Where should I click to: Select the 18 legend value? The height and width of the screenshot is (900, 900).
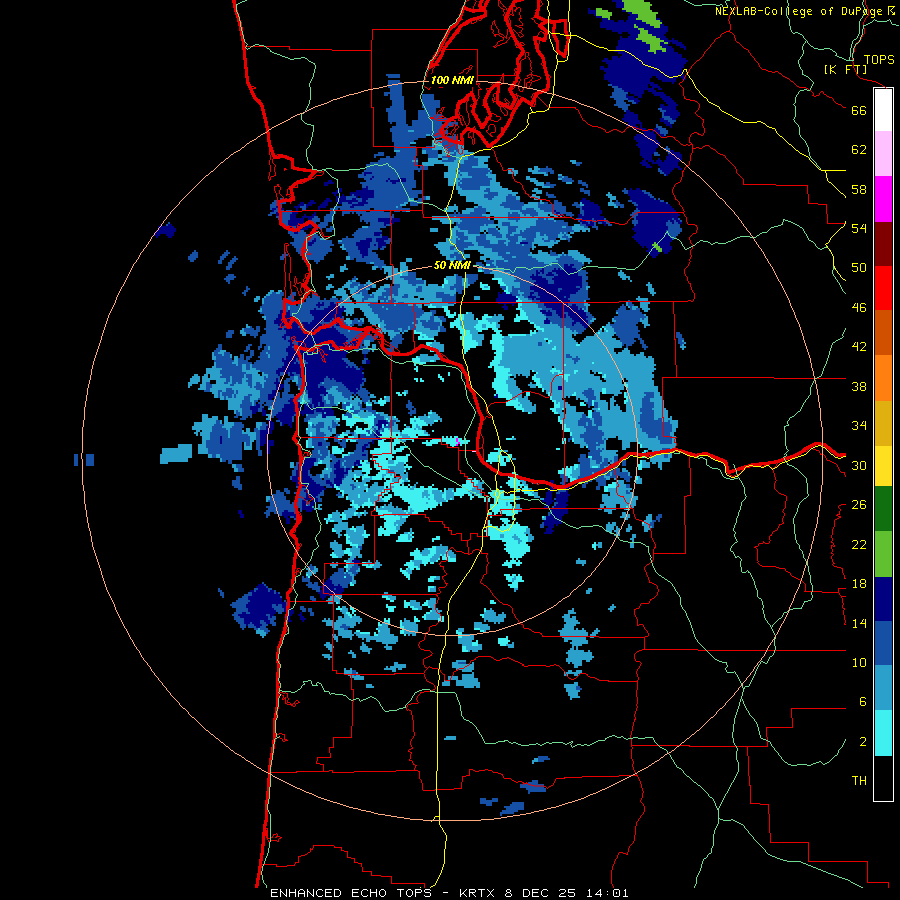(x=859, y=584)
